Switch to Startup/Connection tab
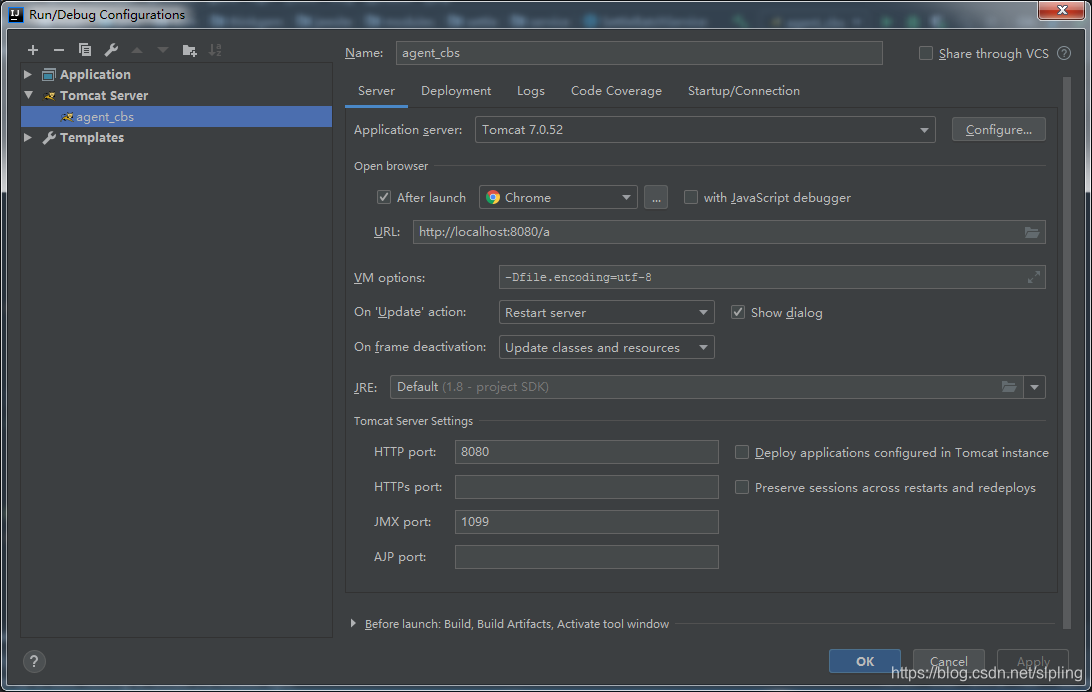This screenshot has width=1092, height=692. [x=744, y=91]
